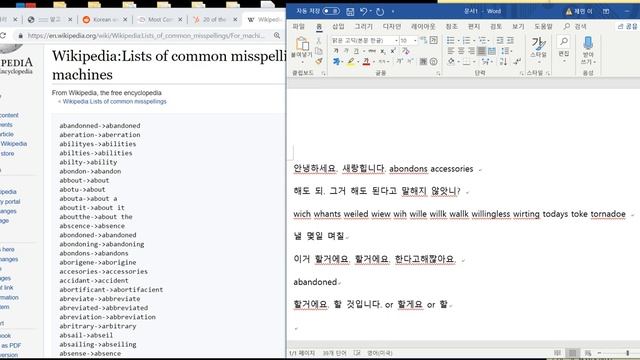Toggle bold formatting in Word
This screenshot has width=640, height=360.
coord(336,51)
